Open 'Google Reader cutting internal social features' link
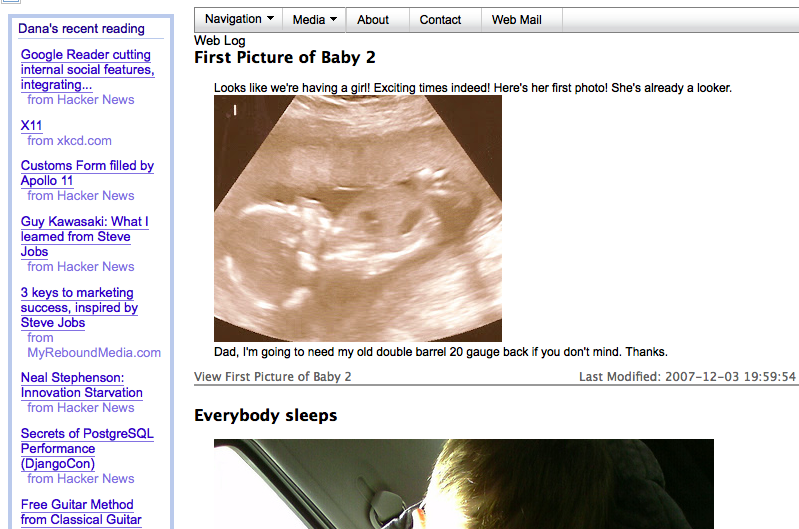Viewport: 799px width, 529px height. tap(87, 70)
